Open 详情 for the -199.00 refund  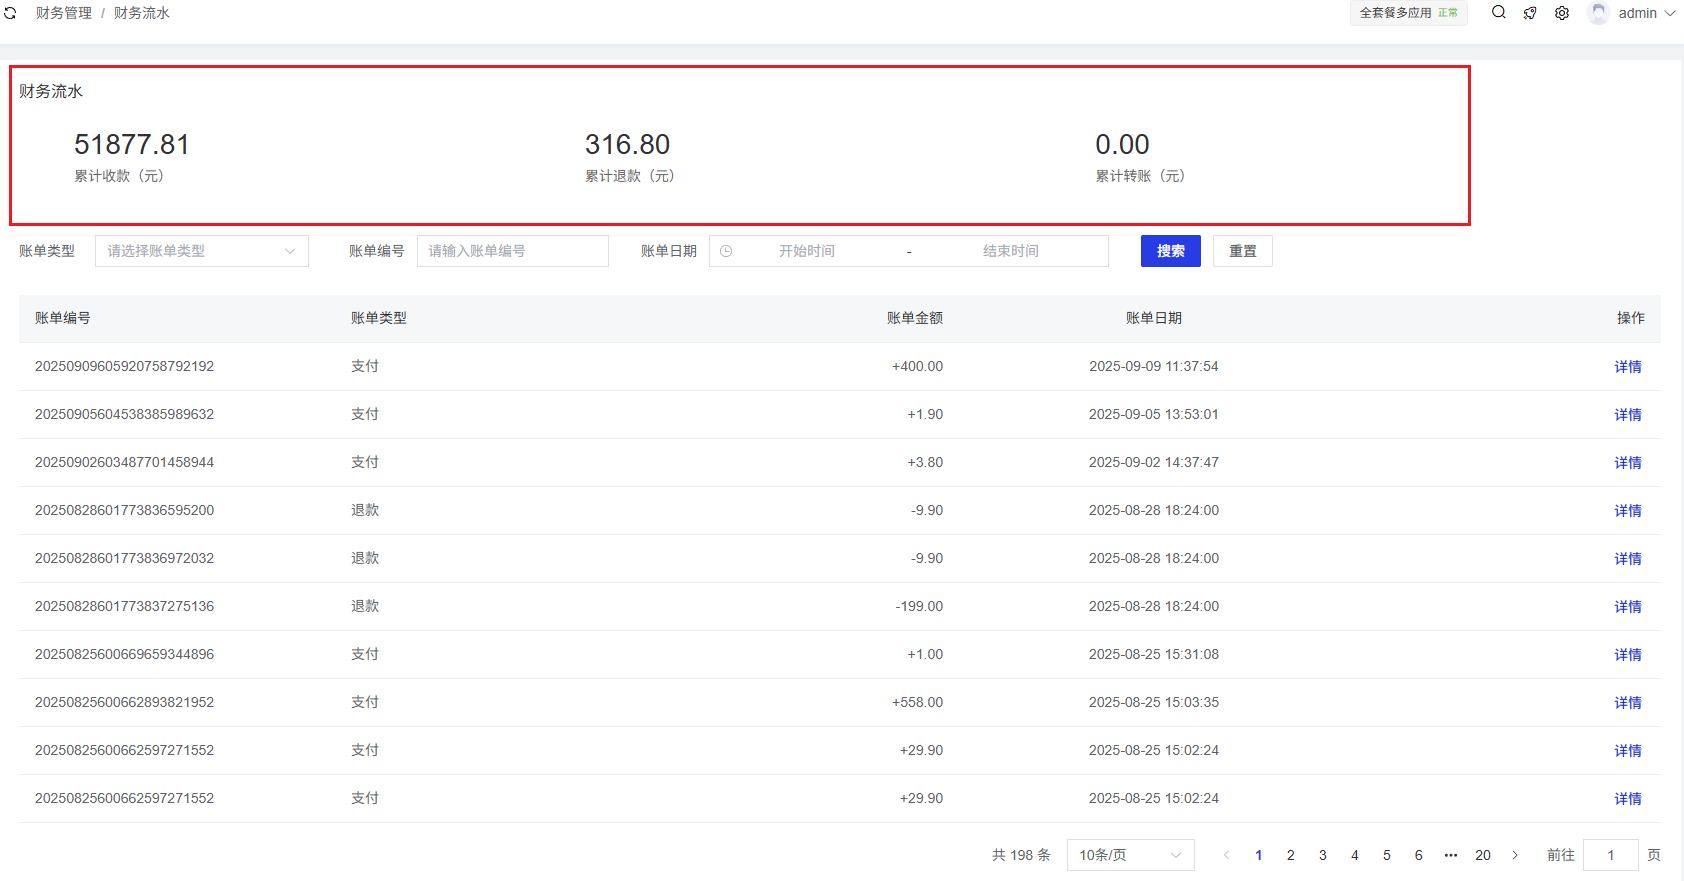click(1627, 607)
